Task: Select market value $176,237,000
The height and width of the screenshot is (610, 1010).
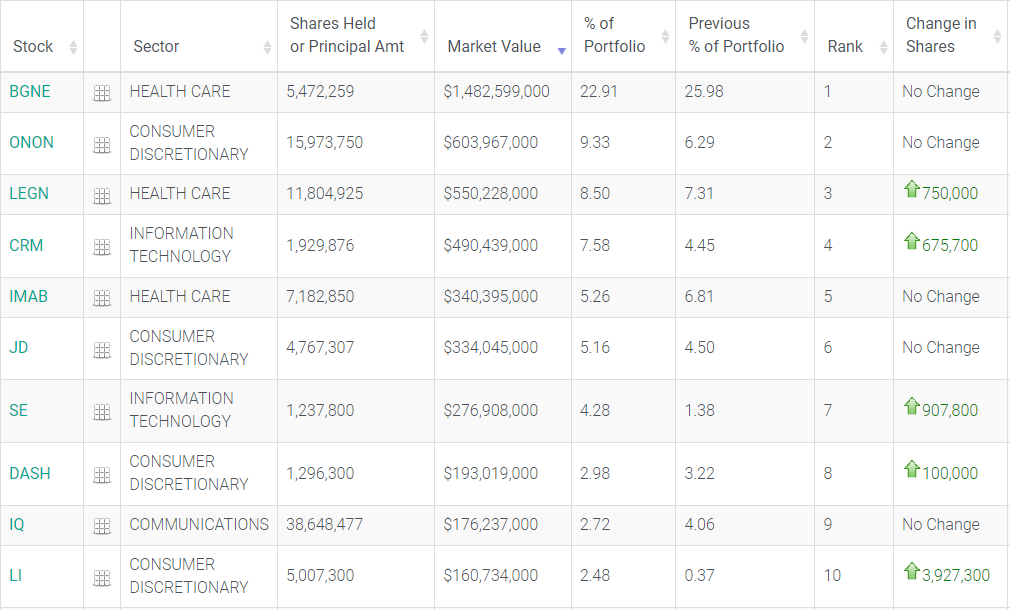Action: tap(490, 524)
